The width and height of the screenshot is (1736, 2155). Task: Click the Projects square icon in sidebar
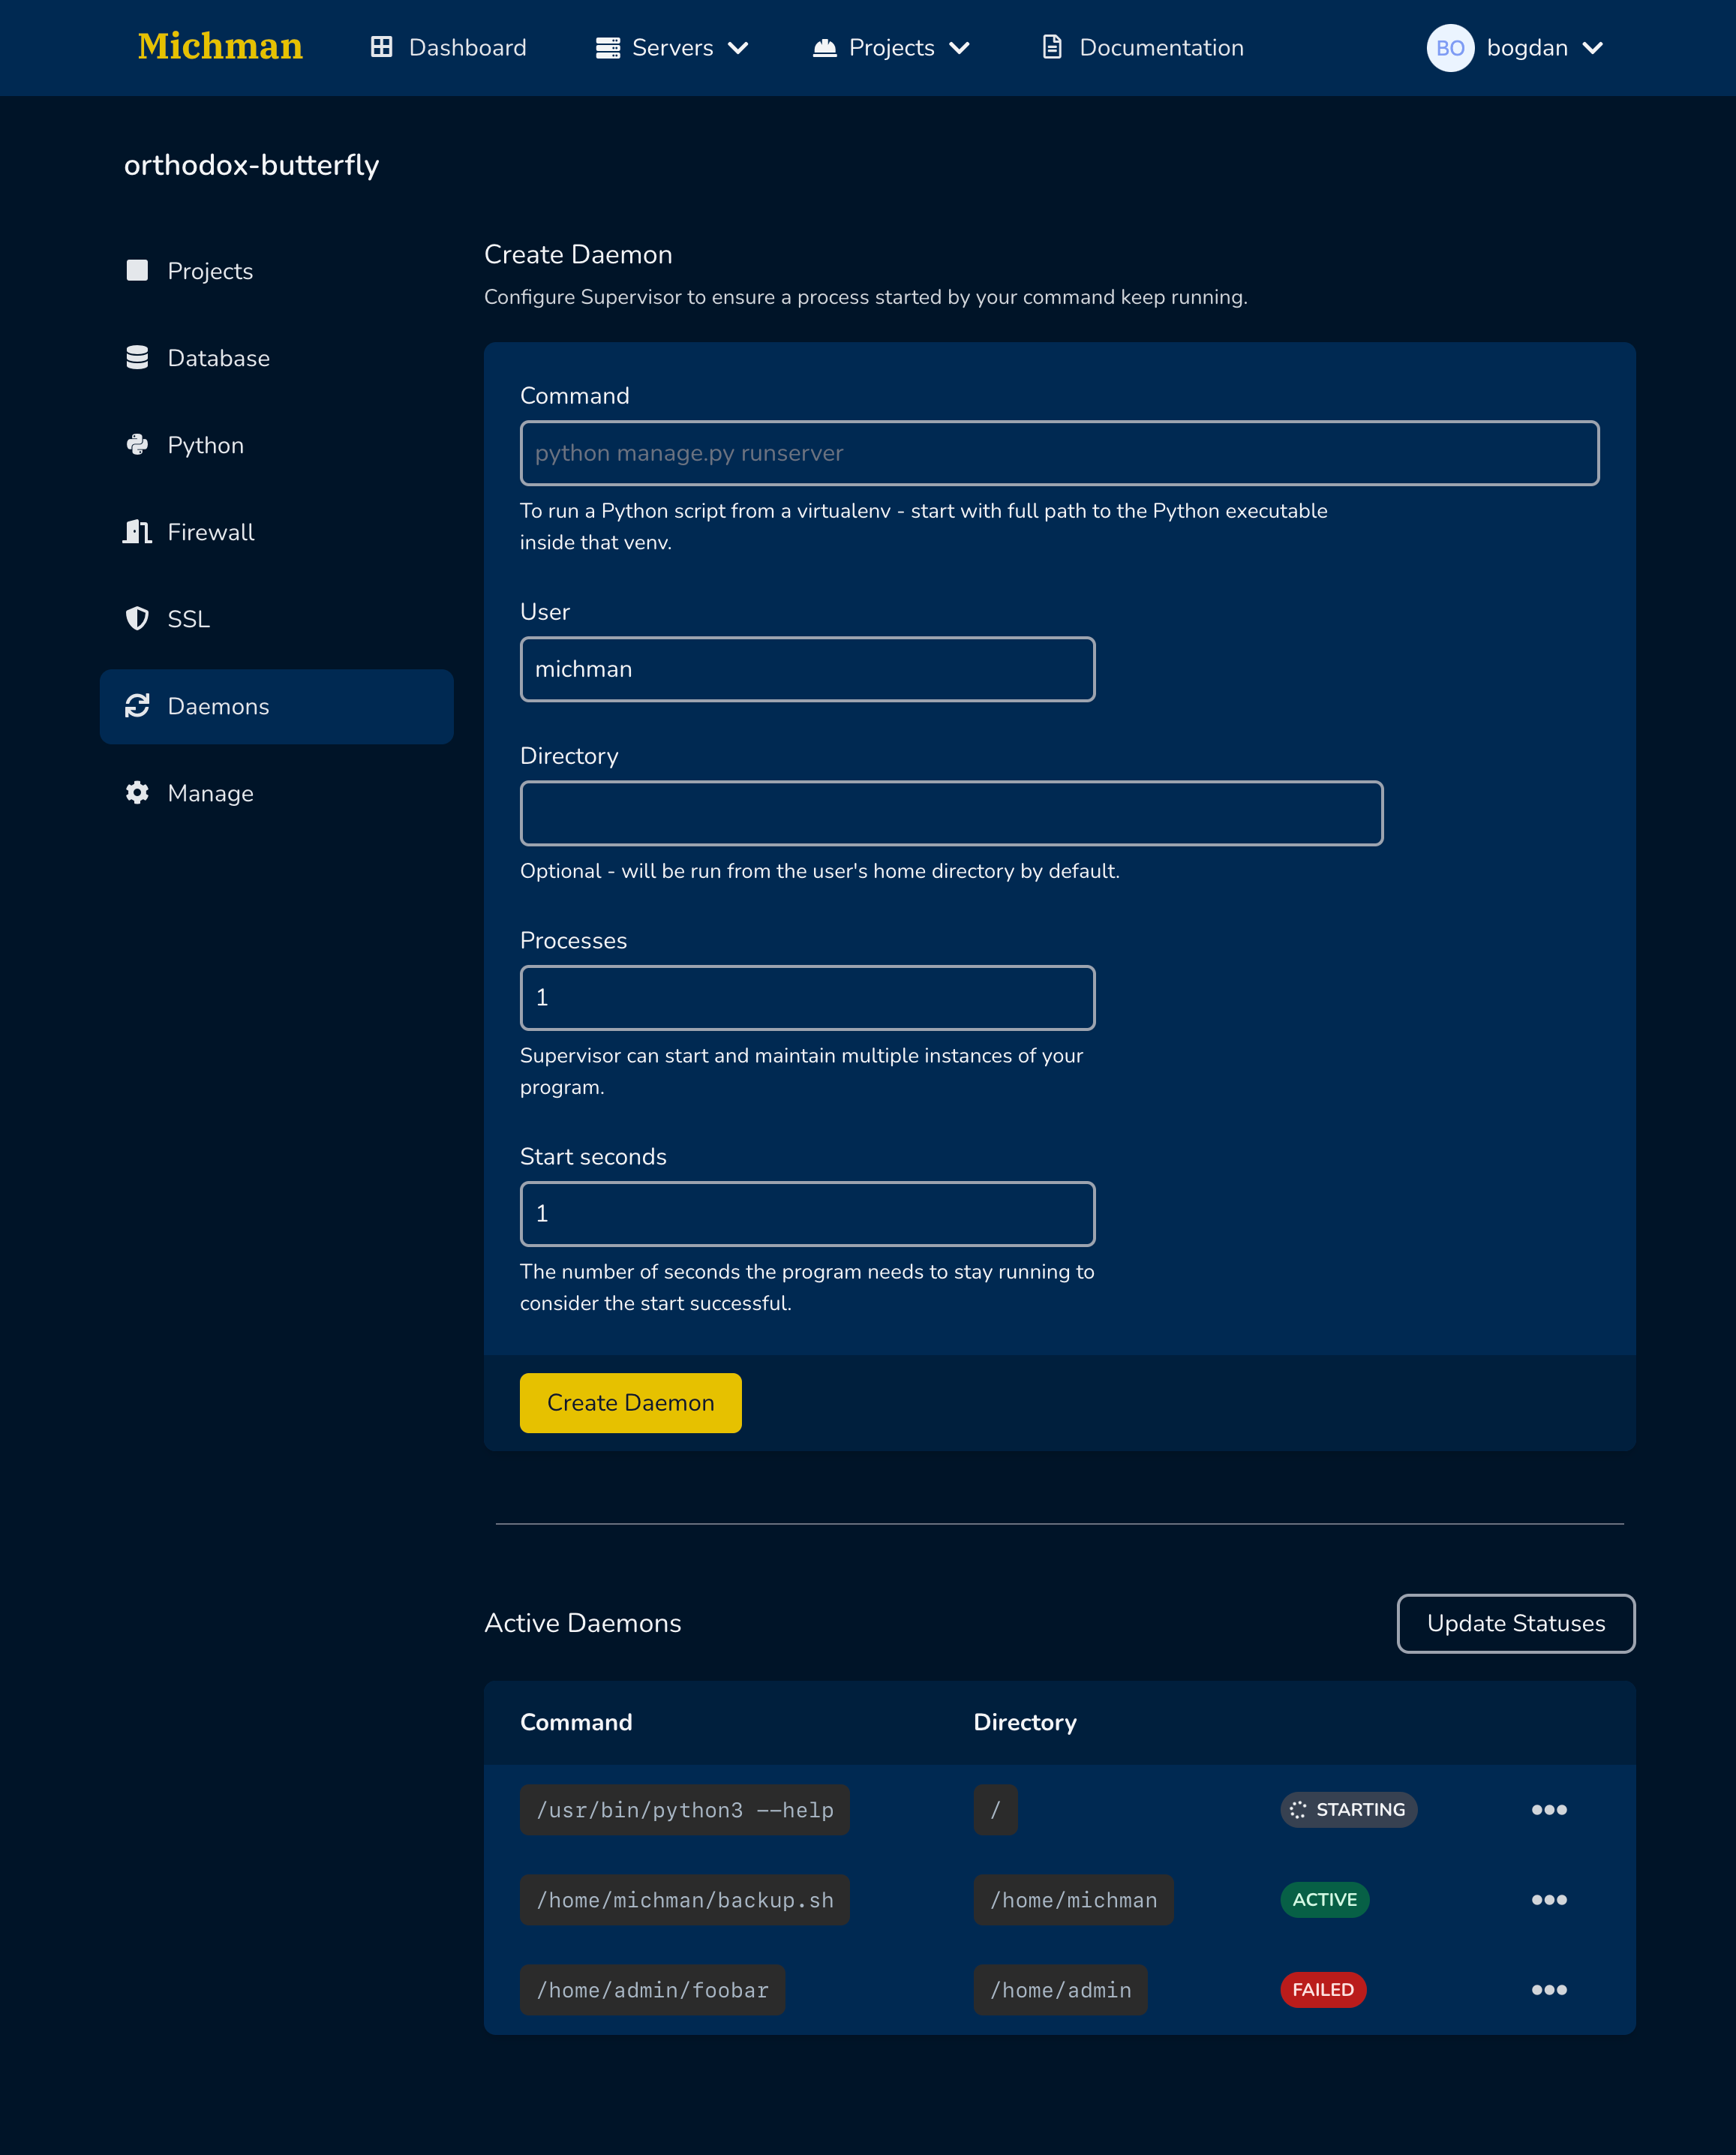coord(137,271)
